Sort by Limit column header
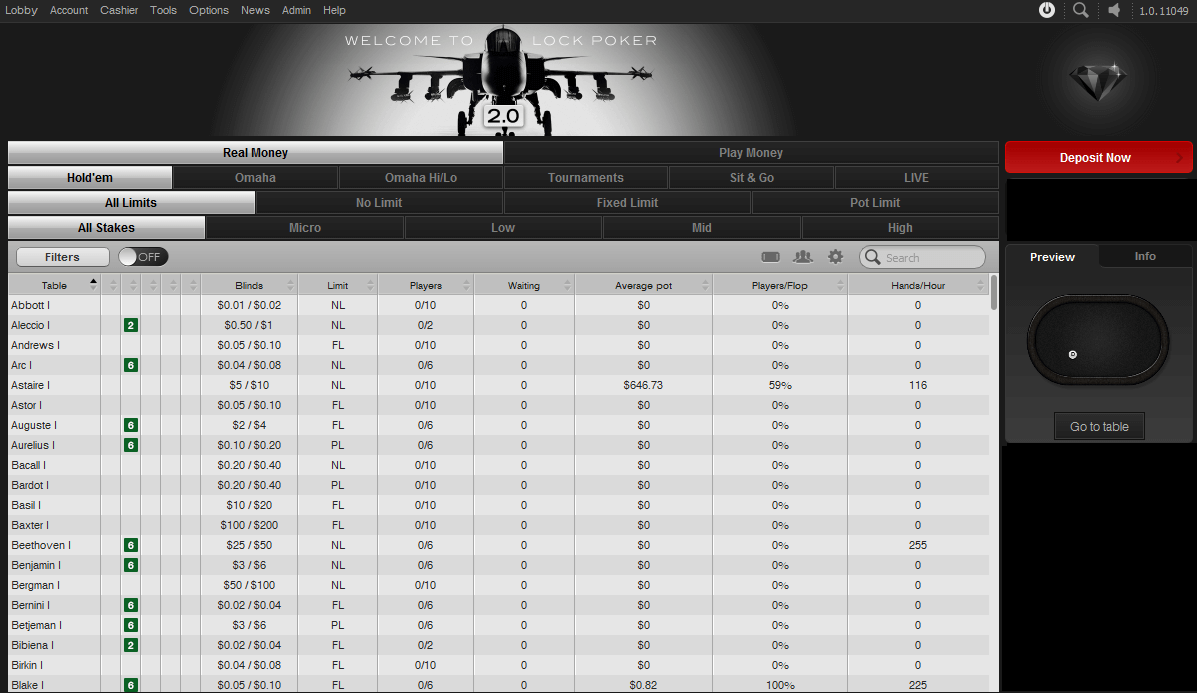The width and height of the screenshot is (1197, 693). pos(337,285)
